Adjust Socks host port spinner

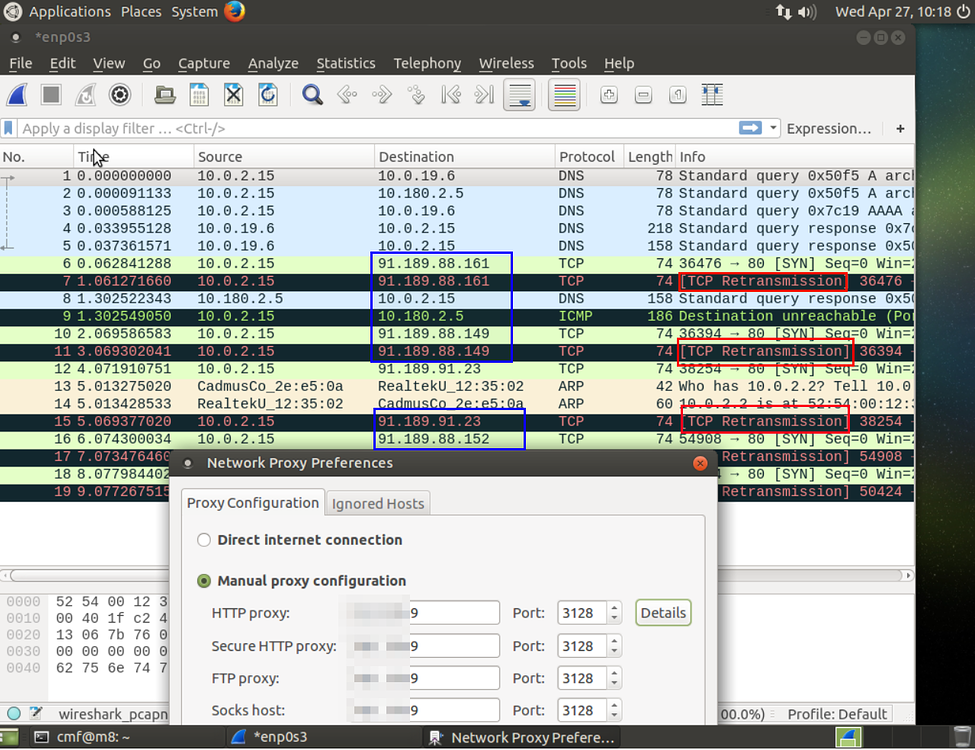614,711
